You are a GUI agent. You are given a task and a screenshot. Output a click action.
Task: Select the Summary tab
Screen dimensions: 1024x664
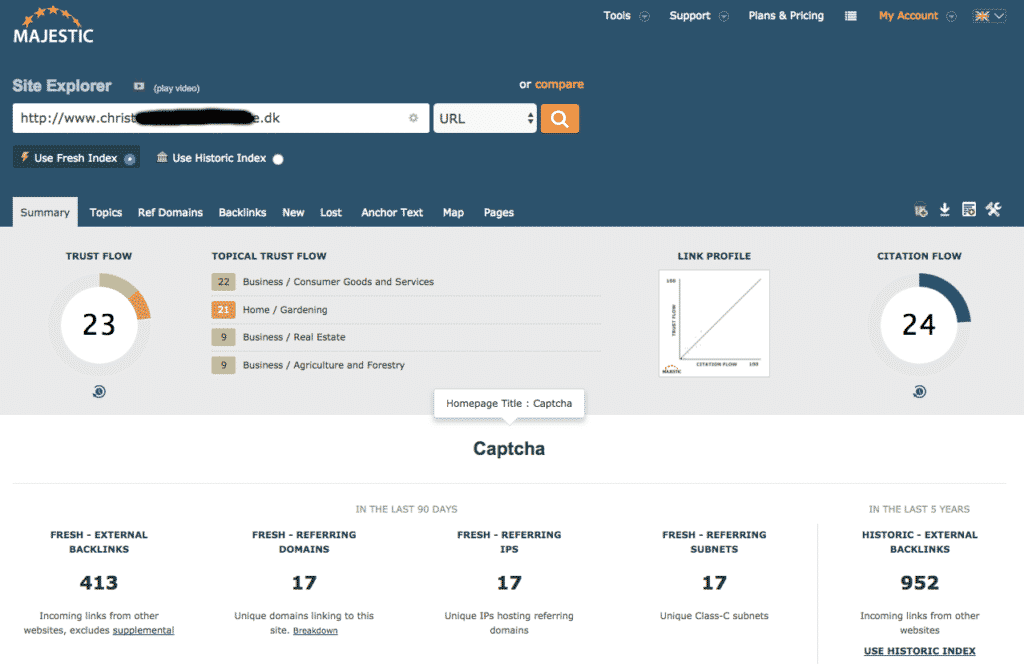tap(45, 212)
